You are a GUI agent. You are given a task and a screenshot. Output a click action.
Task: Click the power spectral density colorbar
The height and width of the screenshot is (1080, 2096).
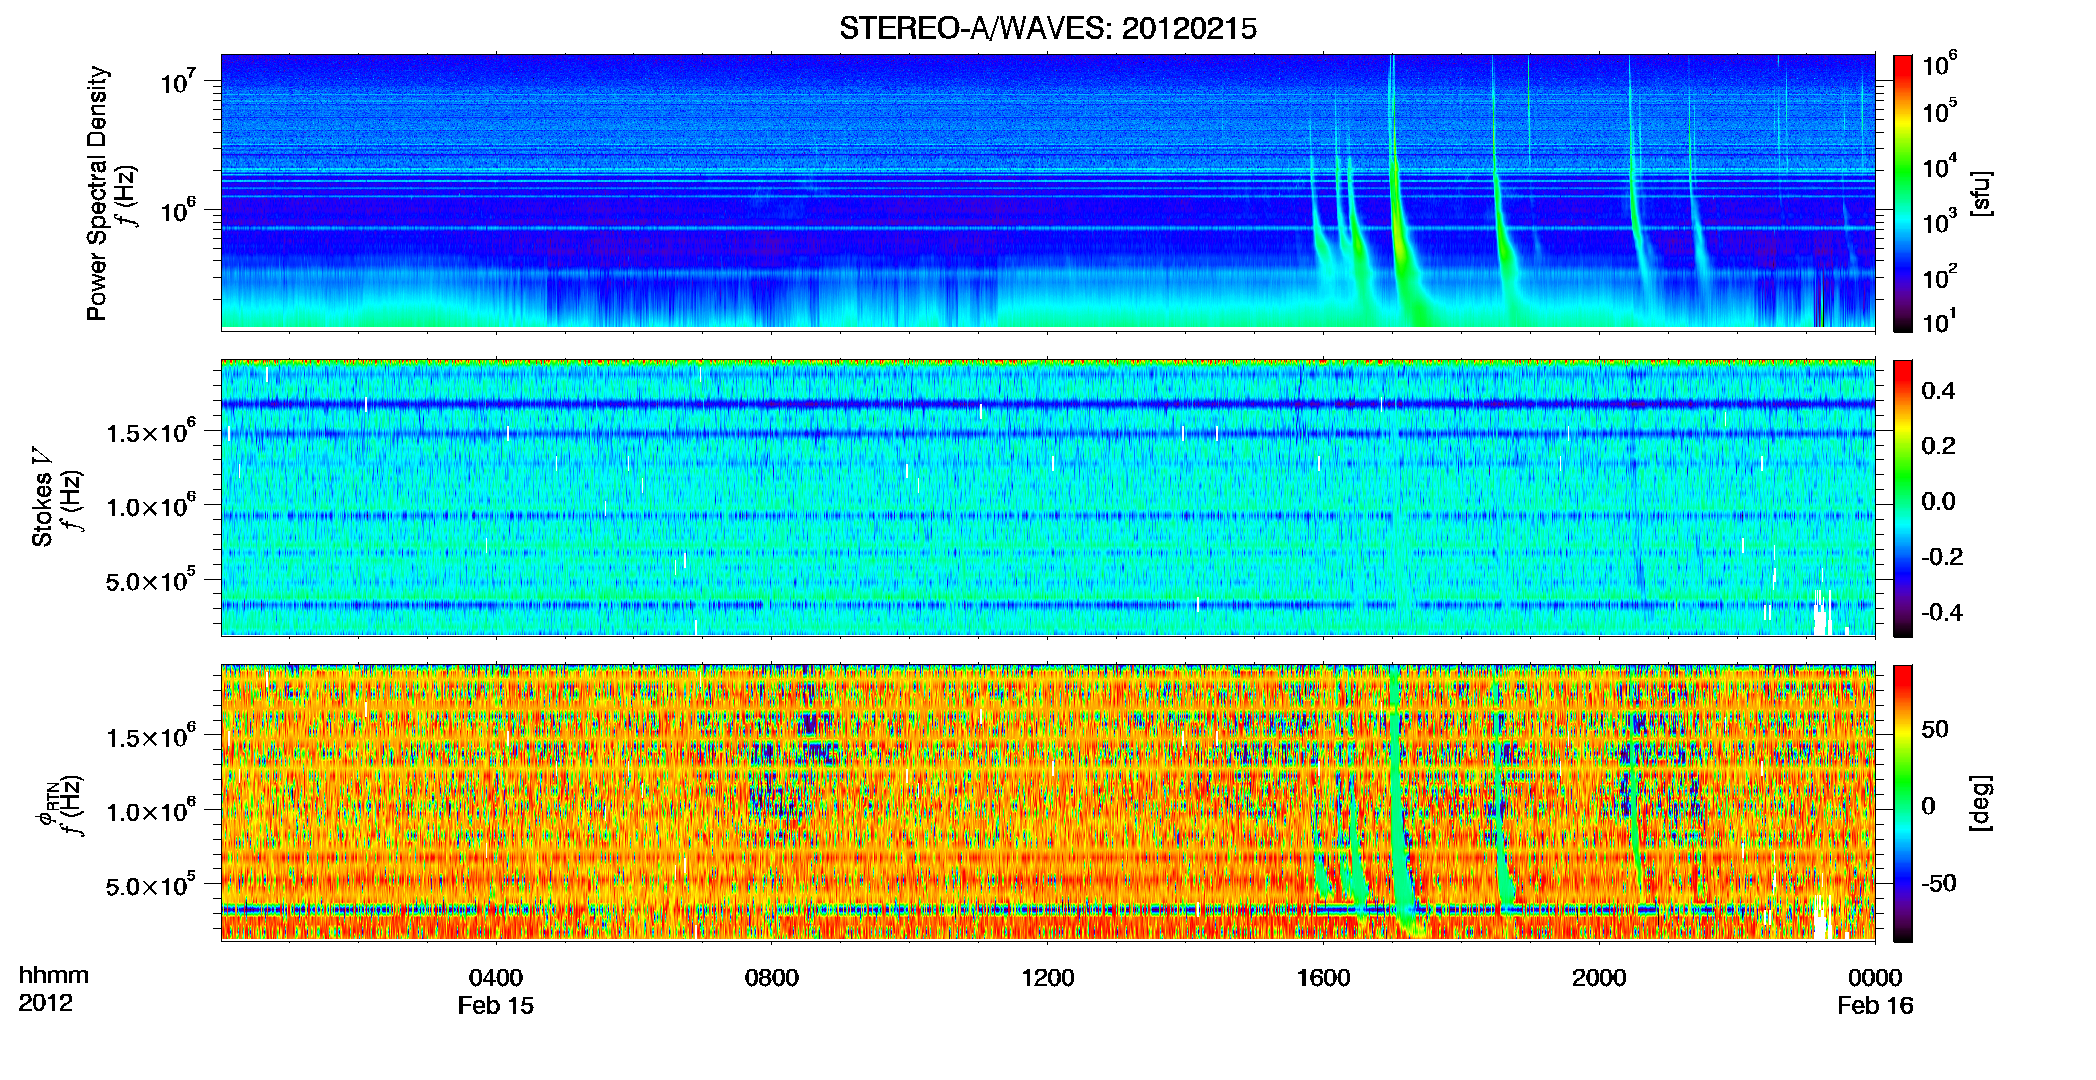pos(1902,193)
